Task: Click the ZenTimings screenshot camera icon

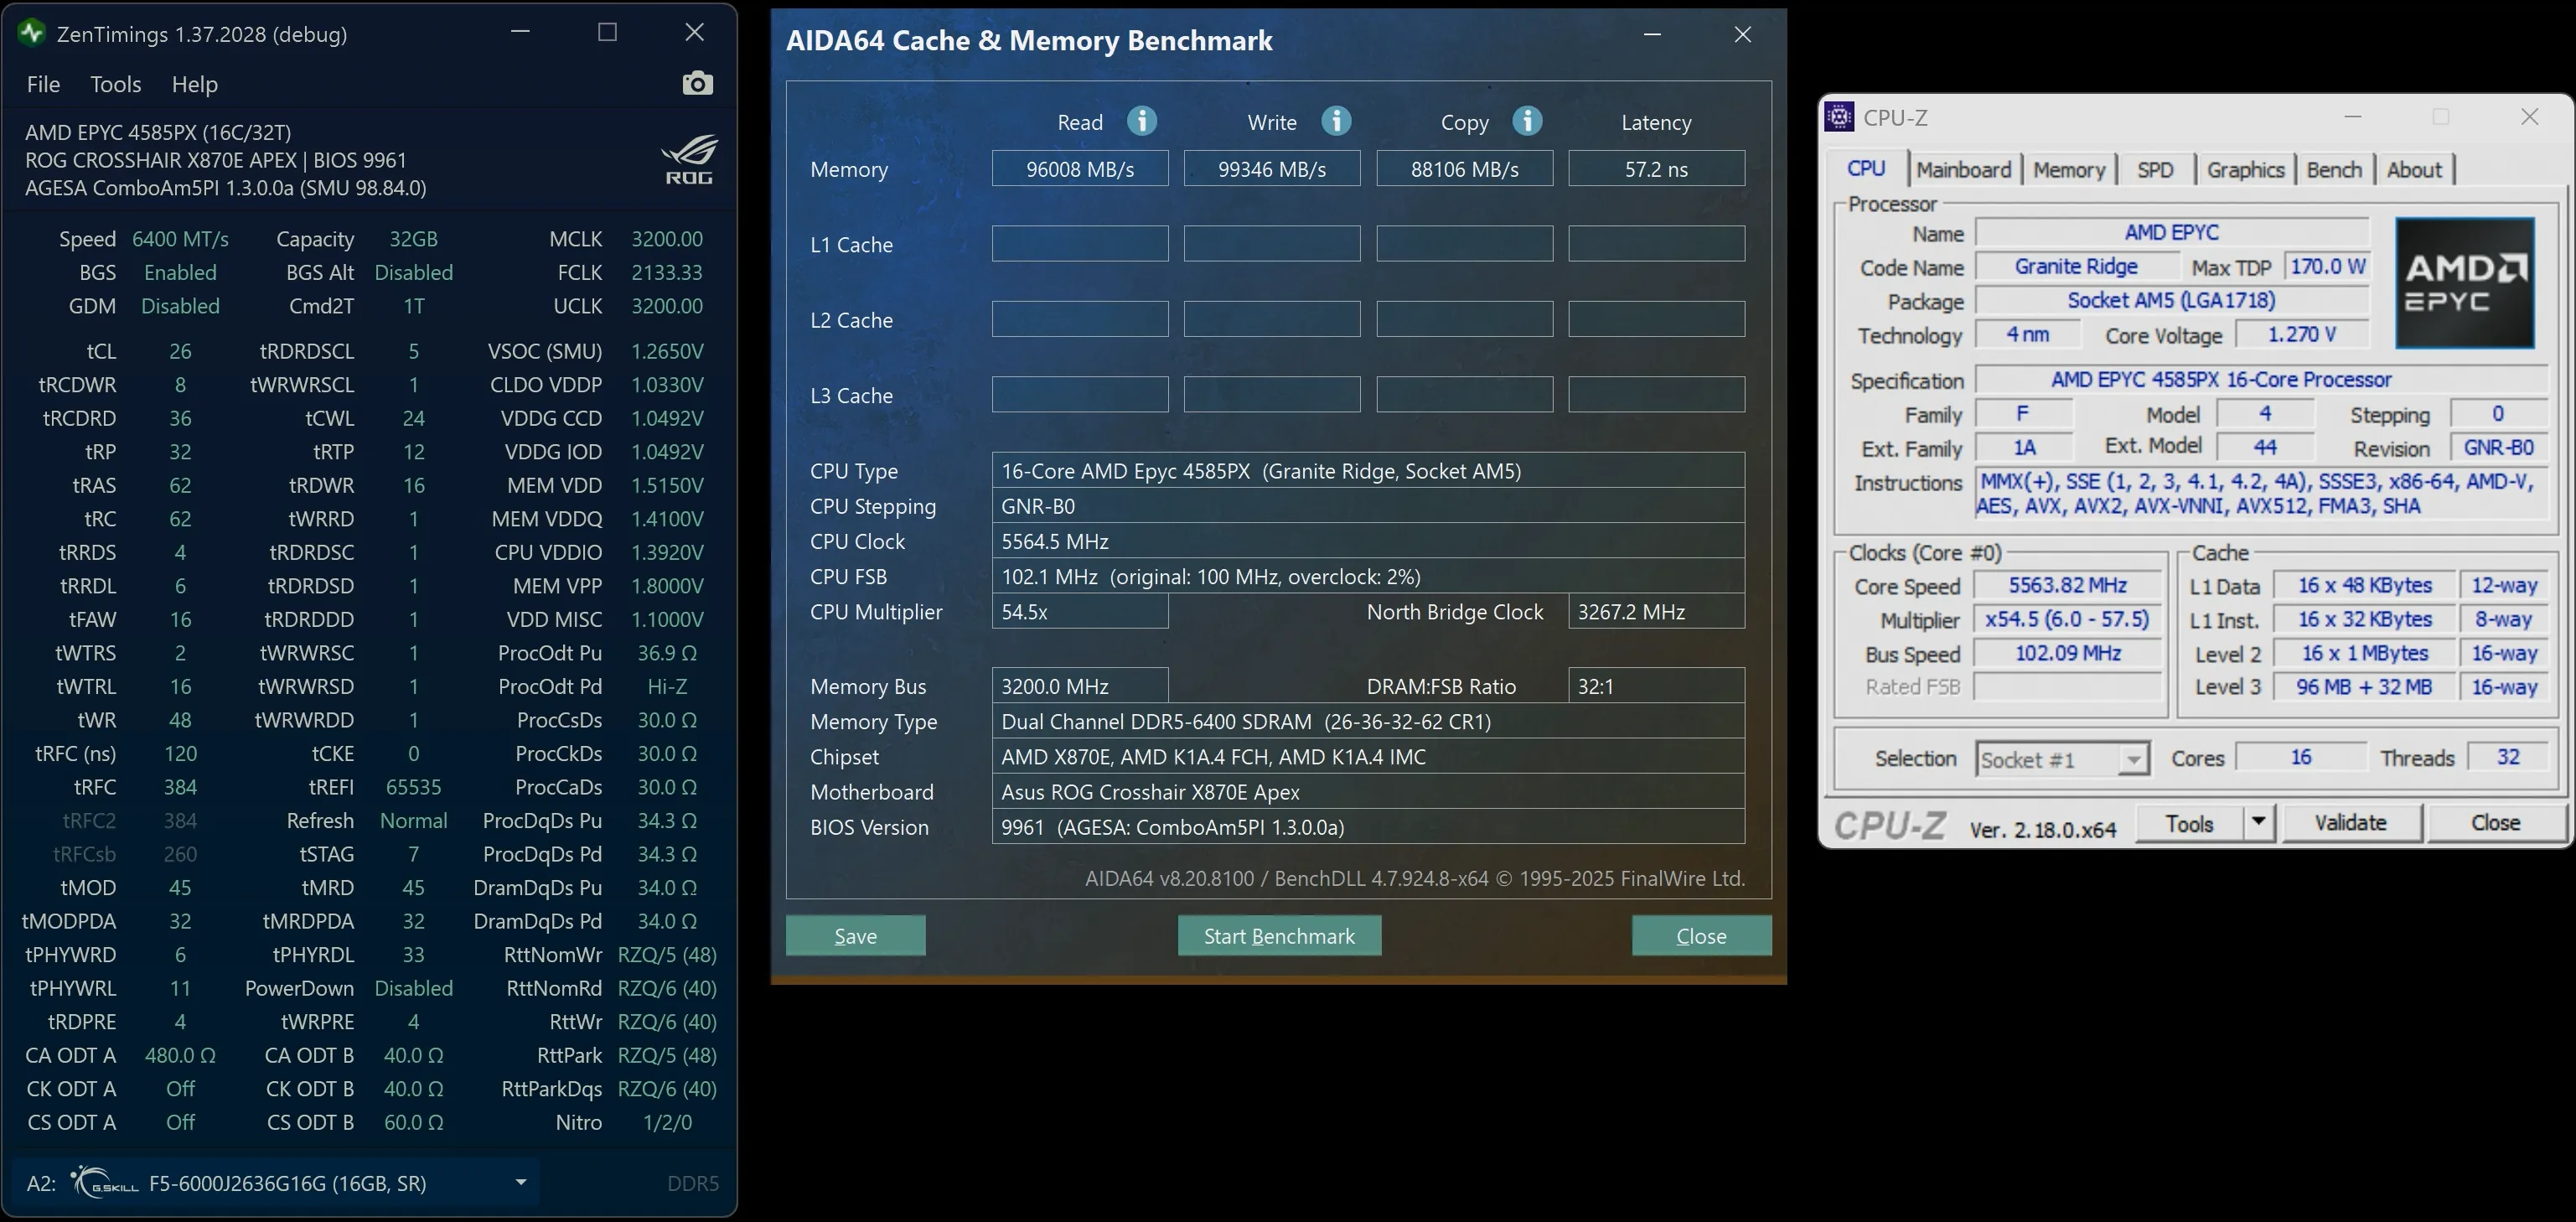Action: tap(698, 83)
